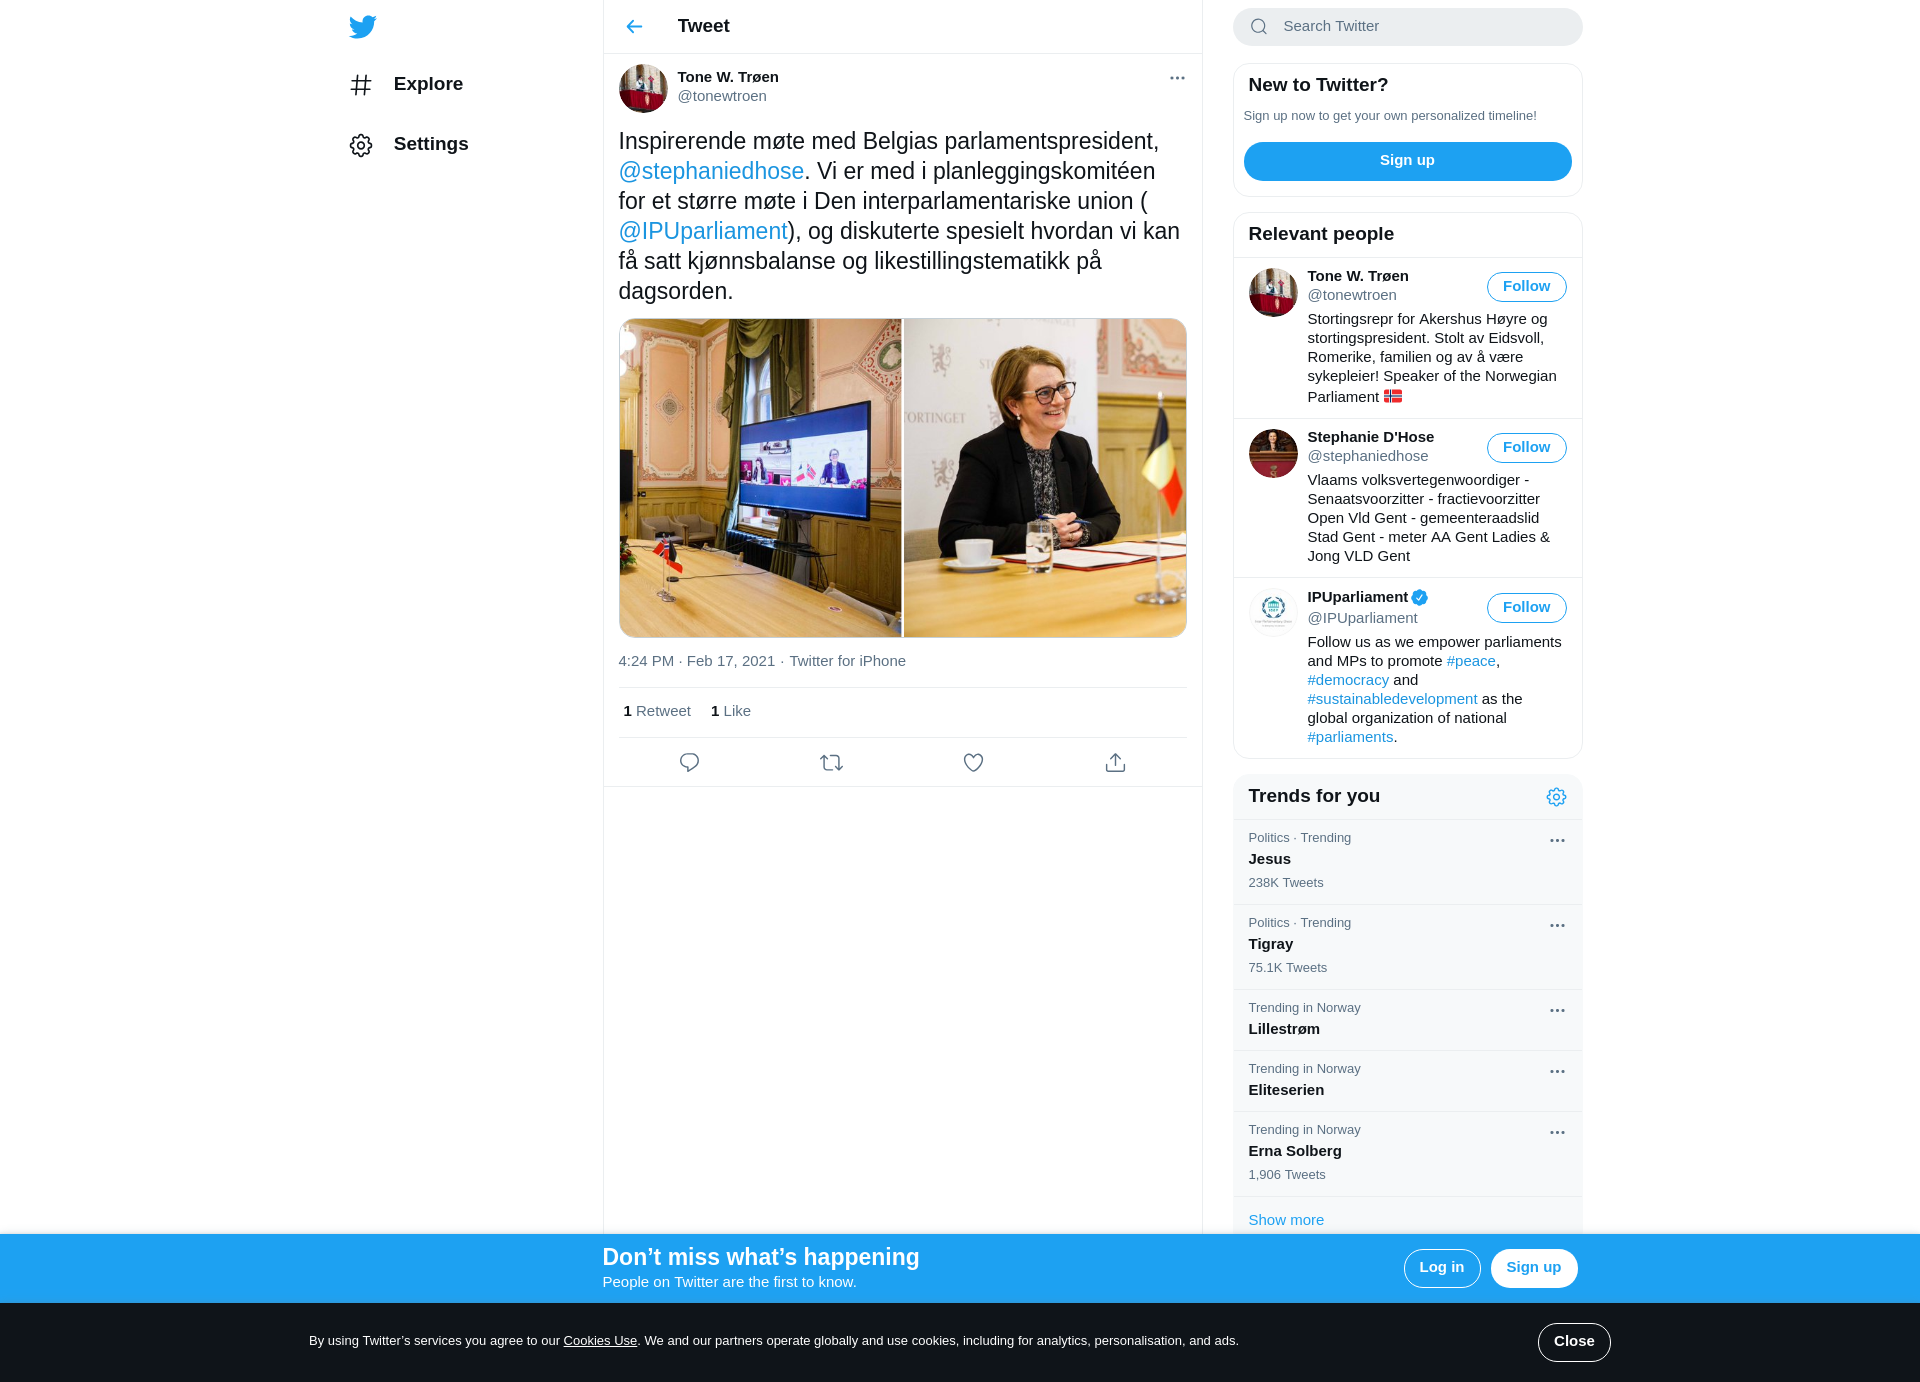
Task: Open the right tweet photo of woman smiling
Action: tap(1044, 478)
